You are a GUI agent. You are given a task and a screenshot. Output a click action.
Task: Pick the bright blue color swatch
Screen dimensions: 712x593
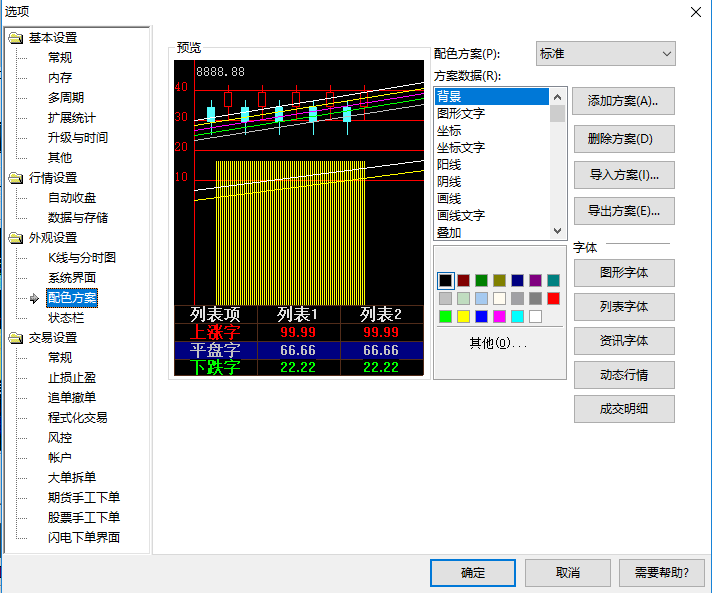point(481,316)
